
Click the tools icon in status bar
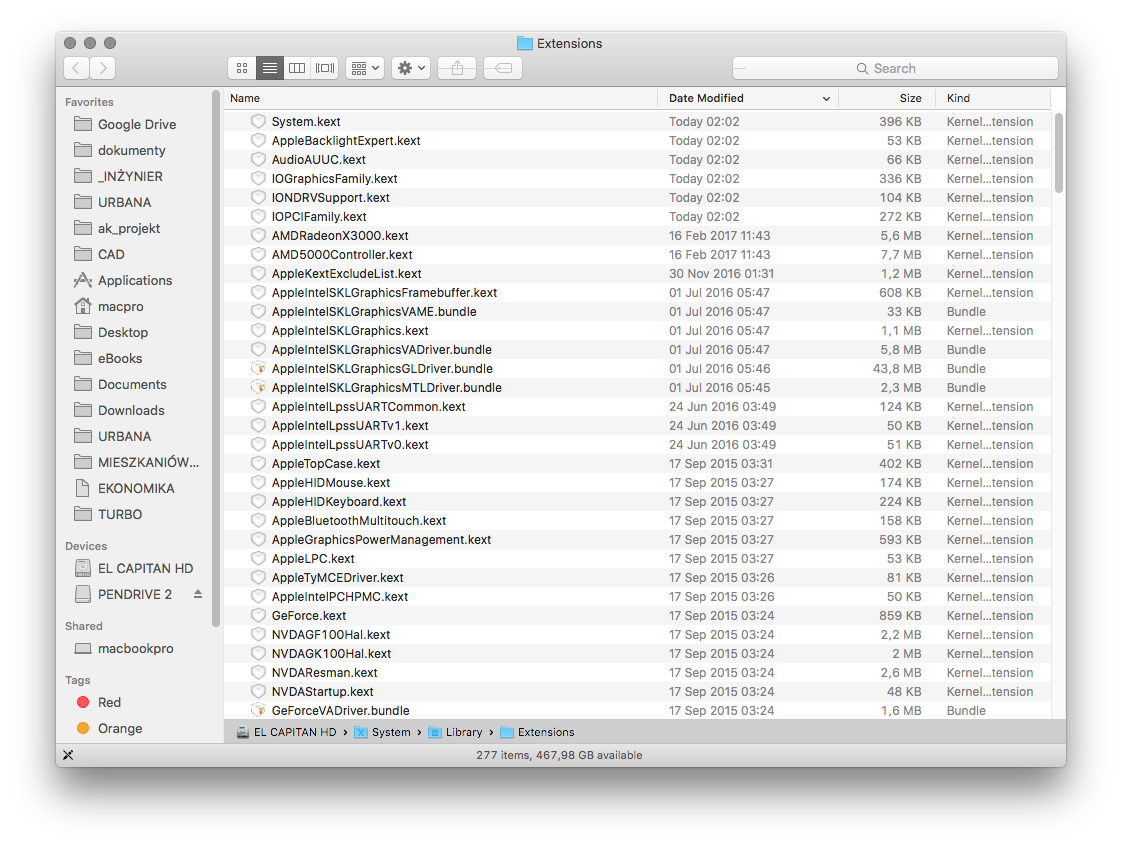click(x=68, y=755)
